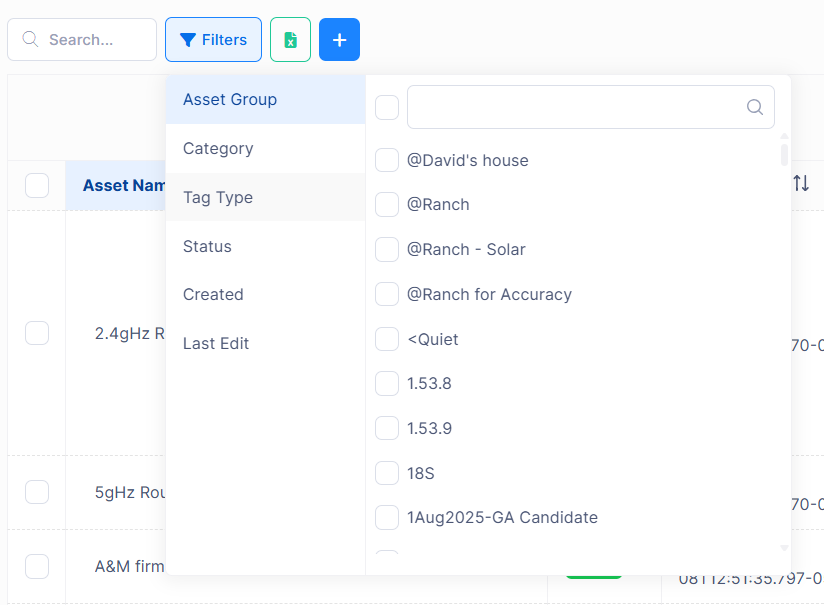Click the sort arrows icon in table header
Viewport: 824px width, 605px height.
click(801, 184)
